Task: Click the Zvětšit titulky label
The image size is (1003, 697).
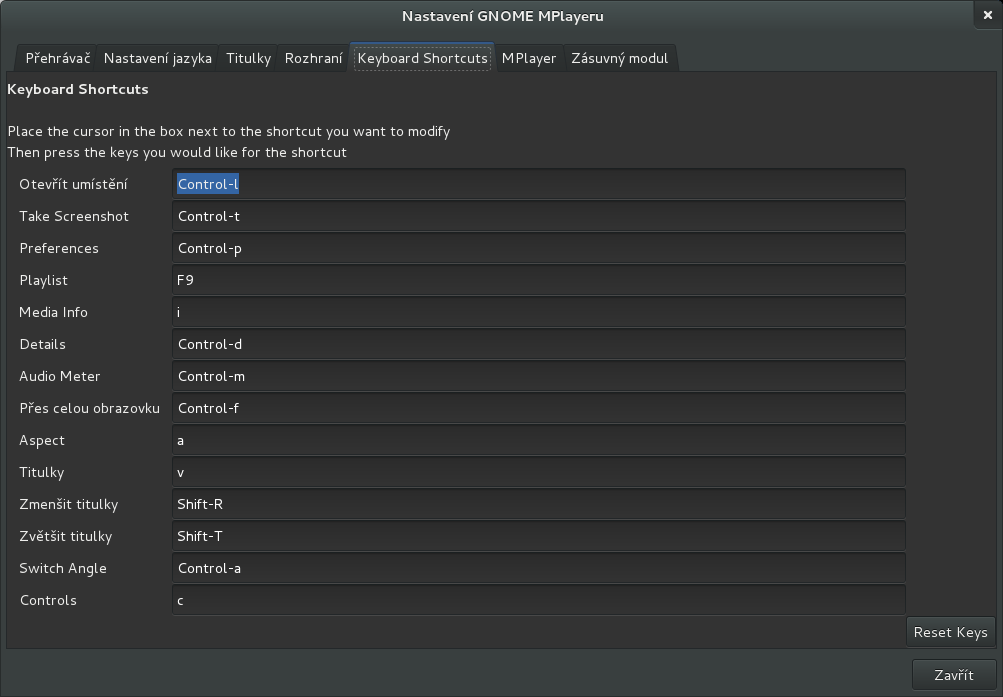Action: pos(65,536)
